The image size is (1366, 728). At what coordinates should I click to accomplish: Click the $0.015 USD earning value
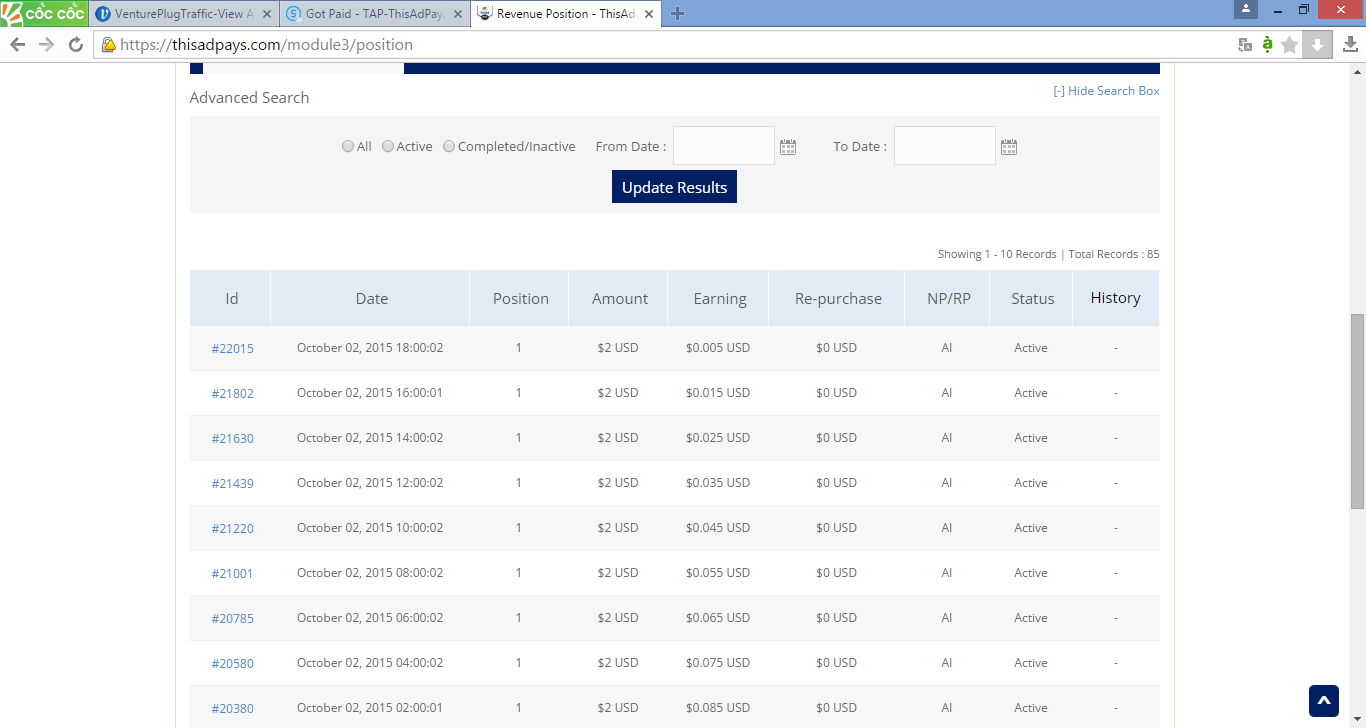(718, 393)
